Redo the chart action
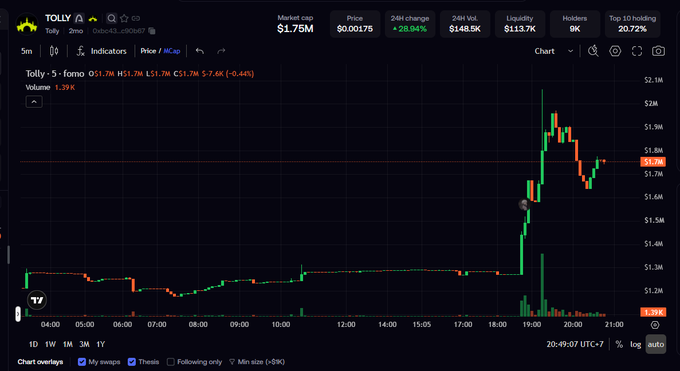The height and width of the screenshot is (371, 680). coord(221,51)
